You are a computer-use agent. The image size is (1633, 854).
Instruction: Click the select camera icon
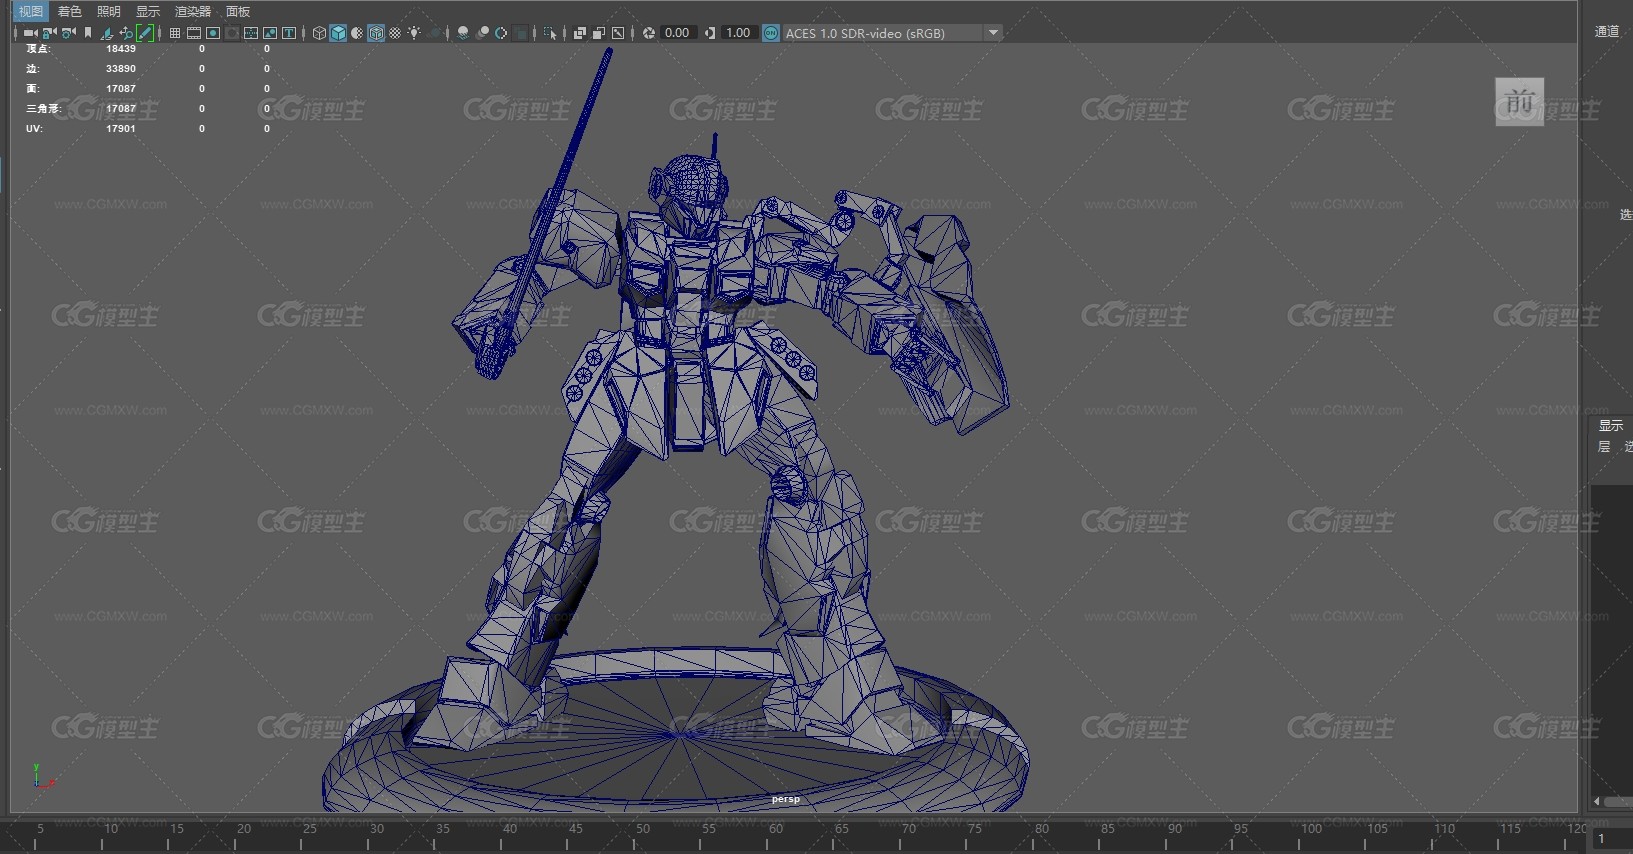tap(30, 33)
